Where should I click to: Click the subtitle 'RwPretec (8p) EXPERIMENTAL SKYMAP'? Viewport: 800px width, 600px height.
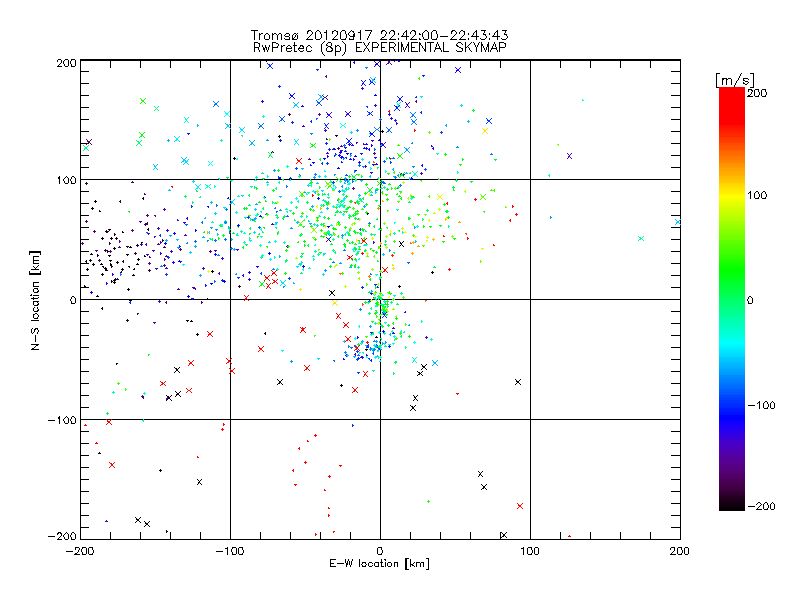click(x=380, y=48)
